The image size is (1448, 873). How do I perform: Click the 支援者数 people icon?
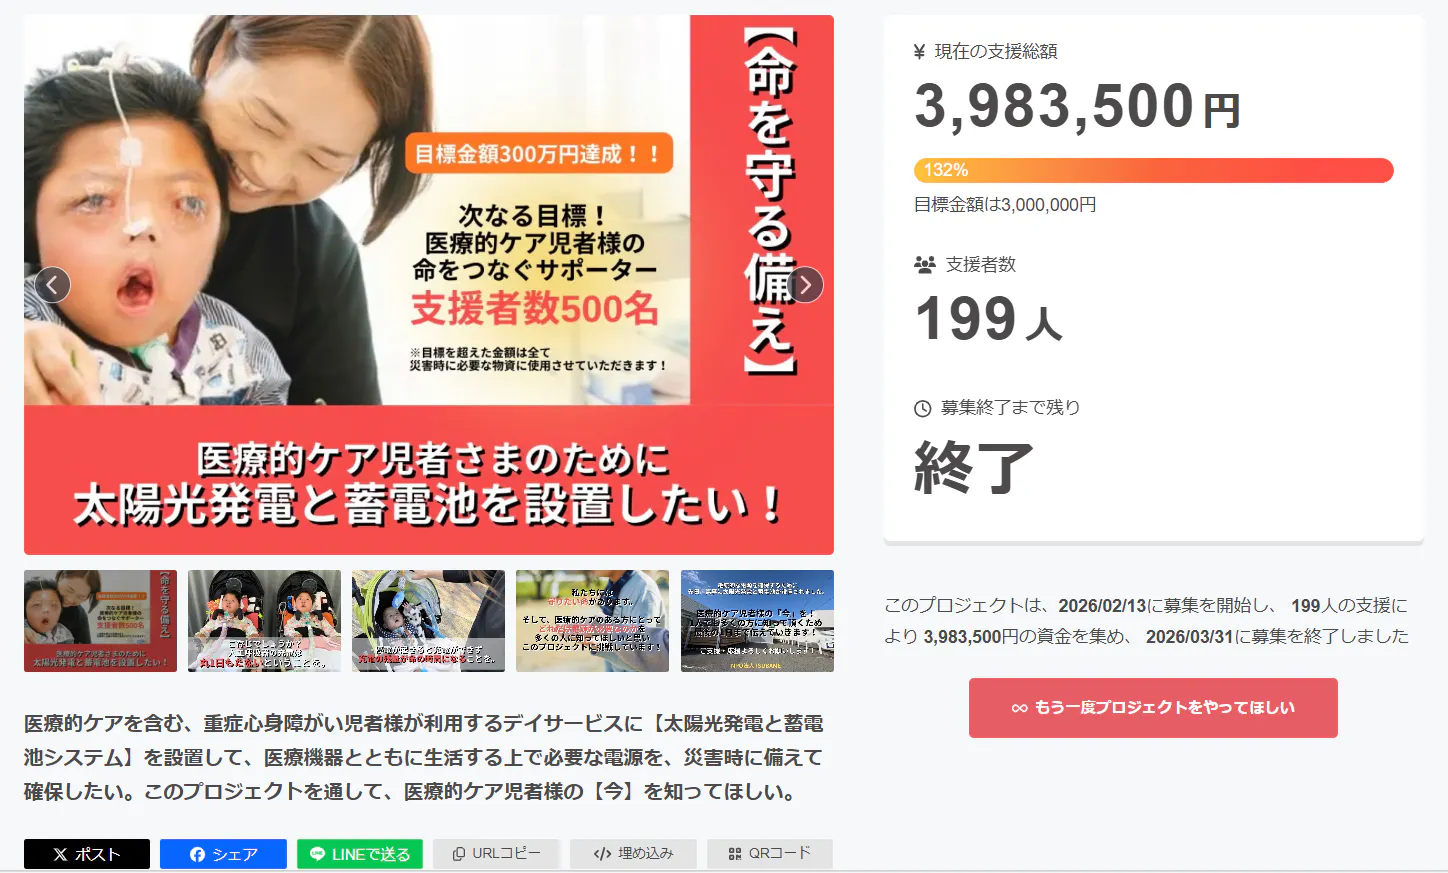tap(924, 265)
